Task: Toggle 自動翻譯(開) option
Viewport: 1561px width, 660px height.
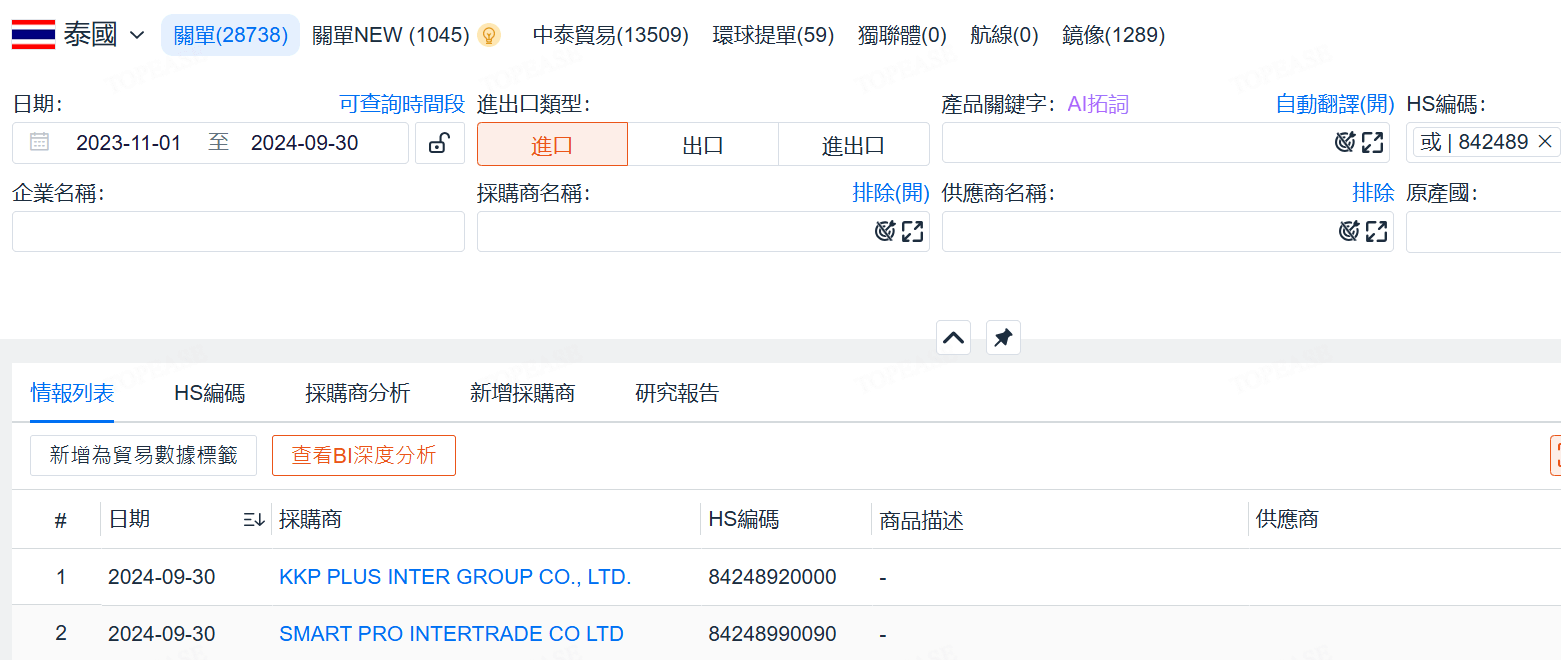Action: [1335, 104]
